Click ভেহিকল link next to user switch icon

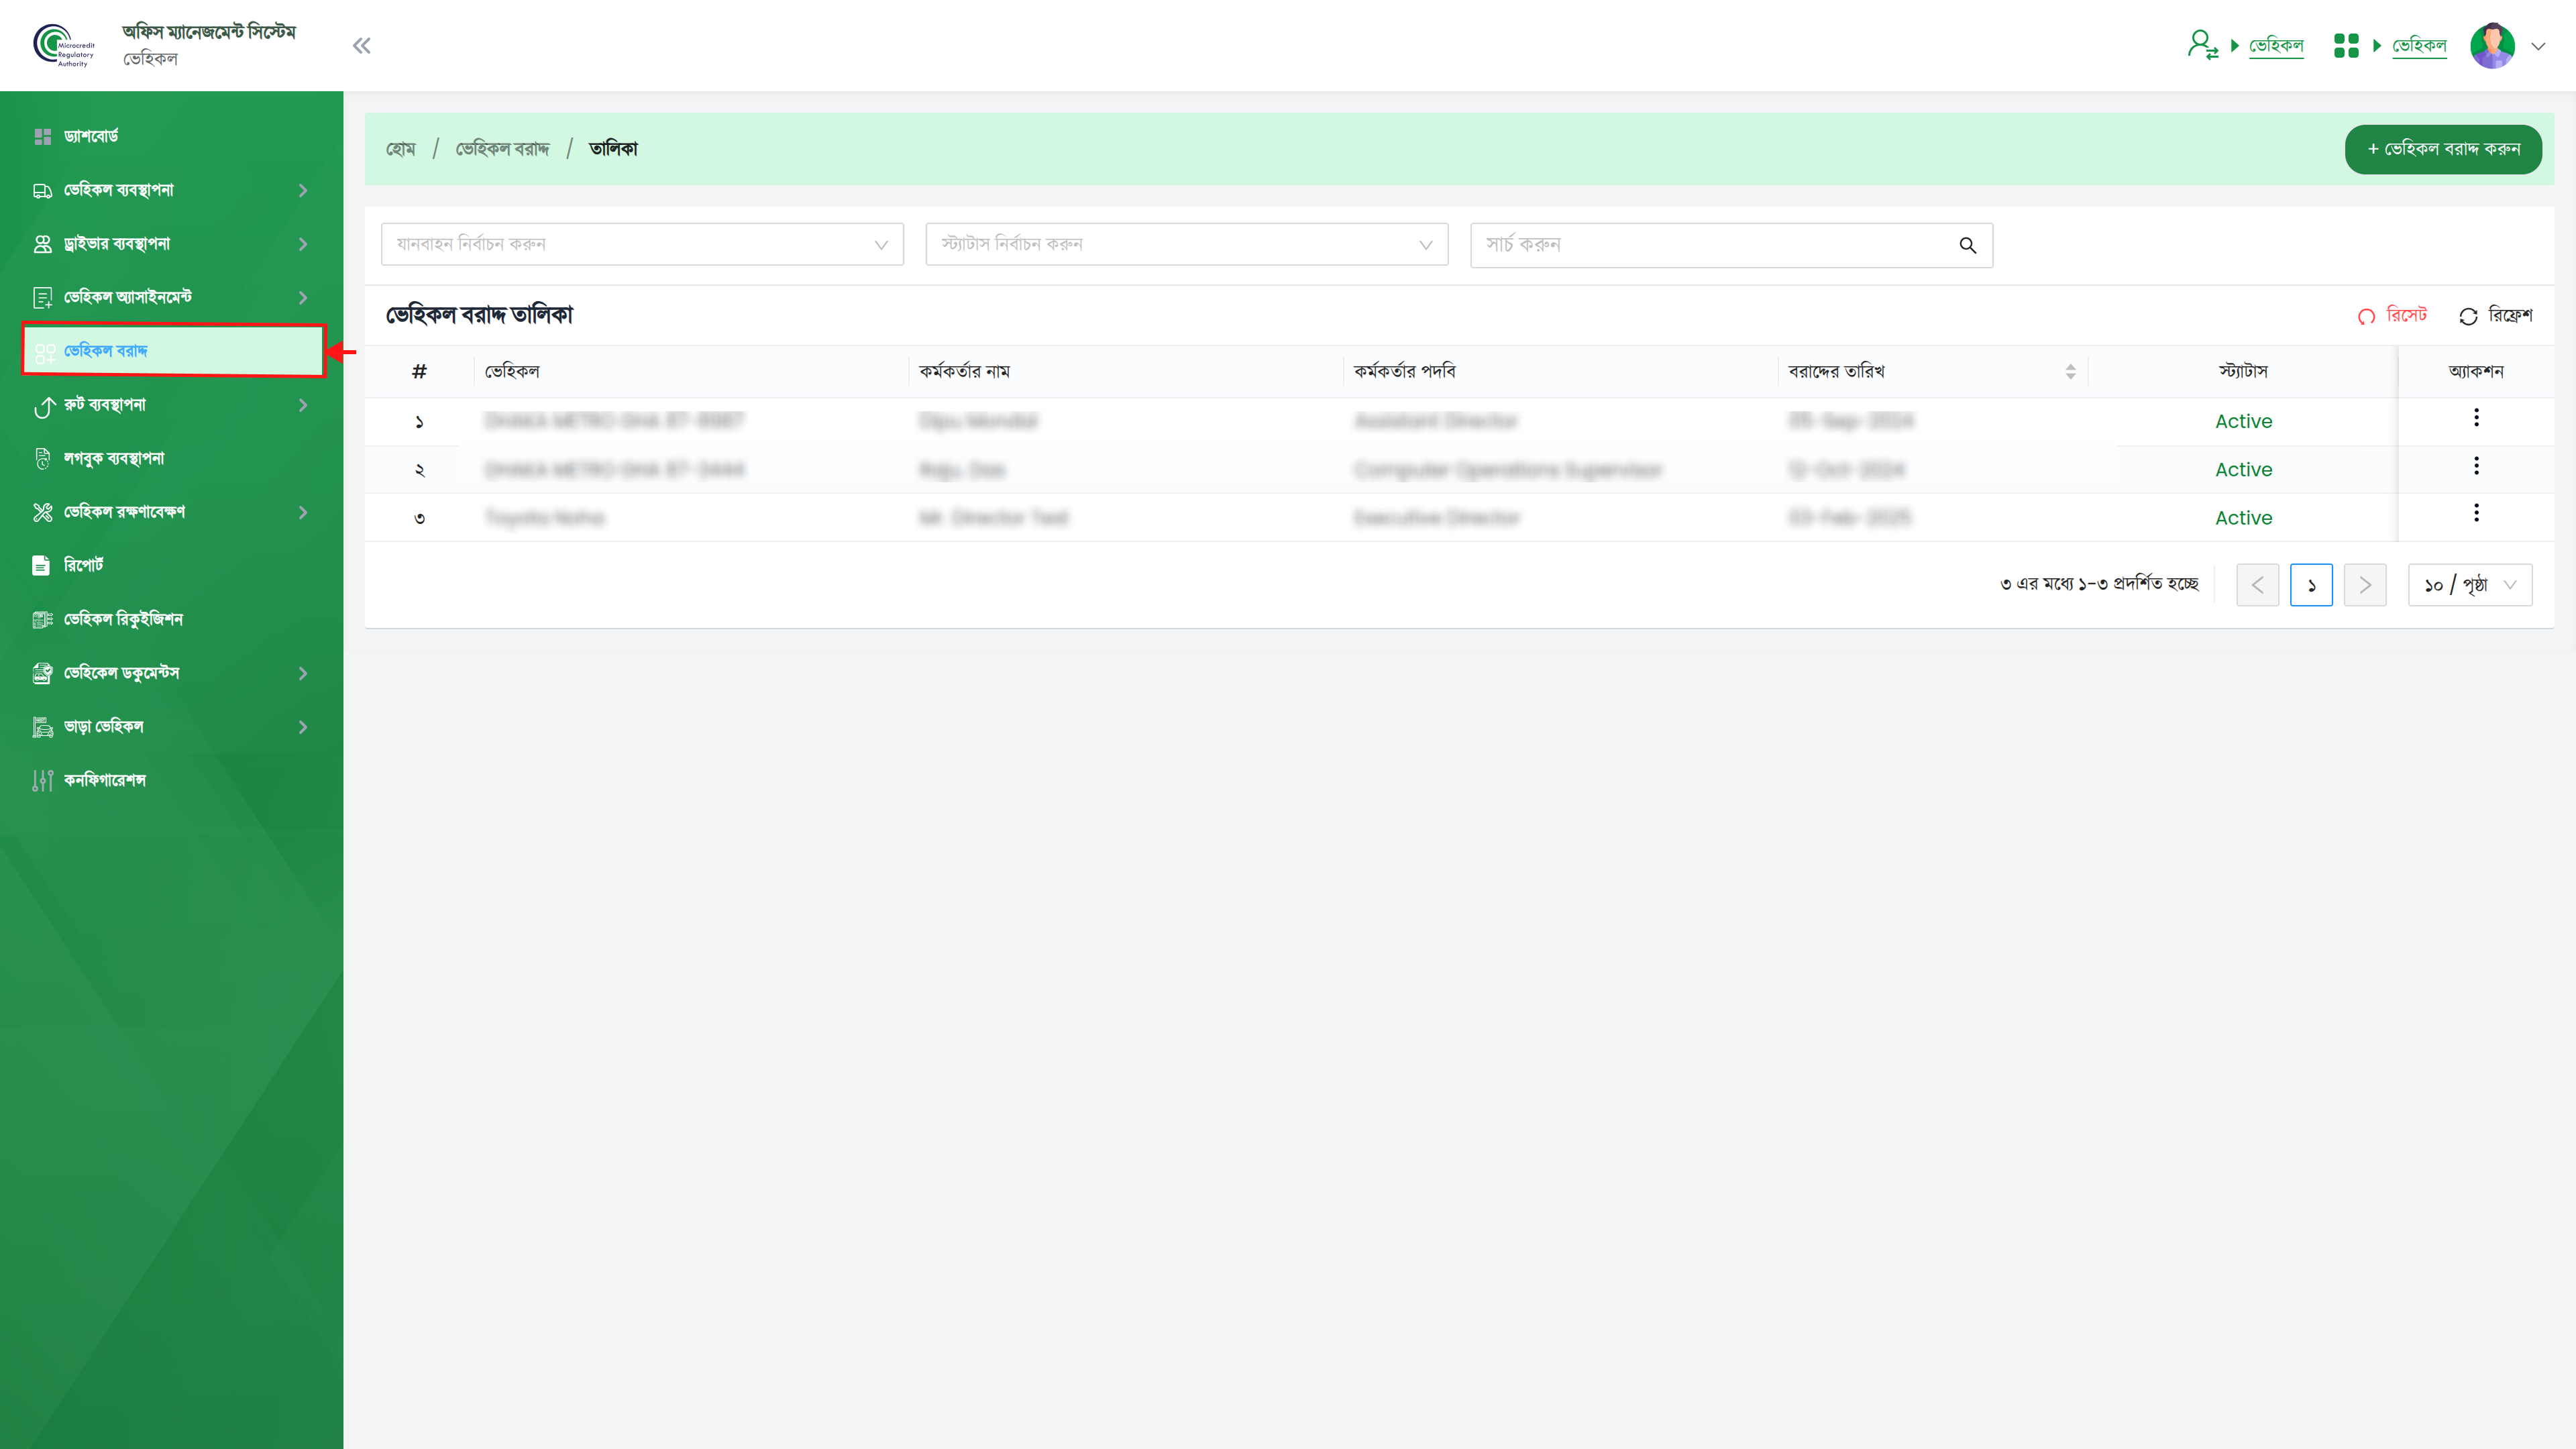[x=2276, y=46]
